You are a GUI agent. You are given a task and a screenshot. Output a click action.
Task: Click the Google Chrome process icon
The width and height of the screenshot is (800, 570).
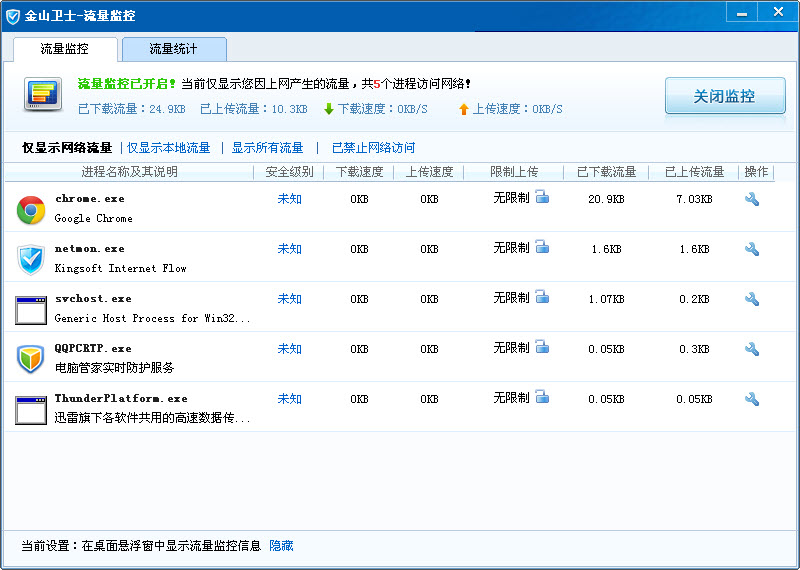tap(31, 210)
